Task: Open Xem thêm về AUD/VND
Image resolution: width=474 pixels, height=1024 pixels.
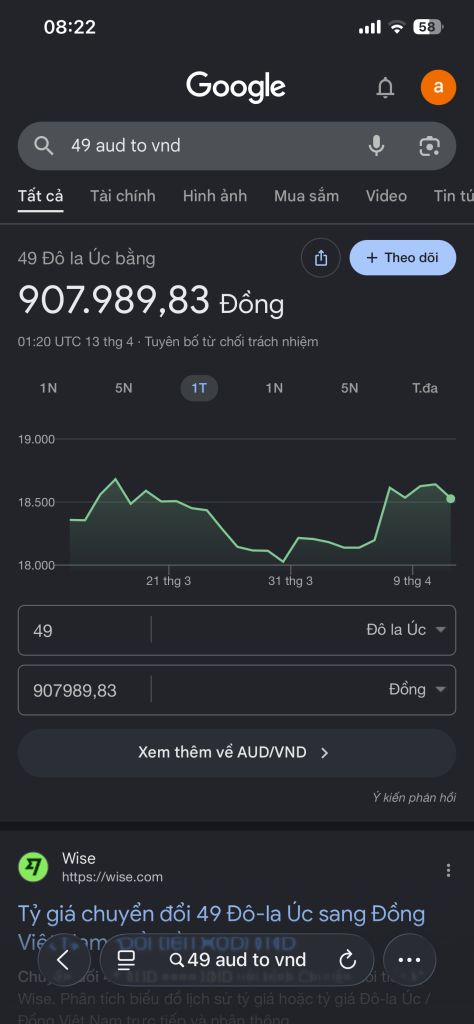Action: 236,752
